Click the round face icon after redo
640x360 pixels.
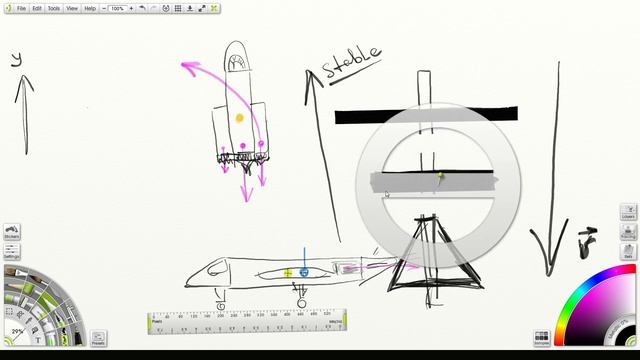tap(166, 8)
